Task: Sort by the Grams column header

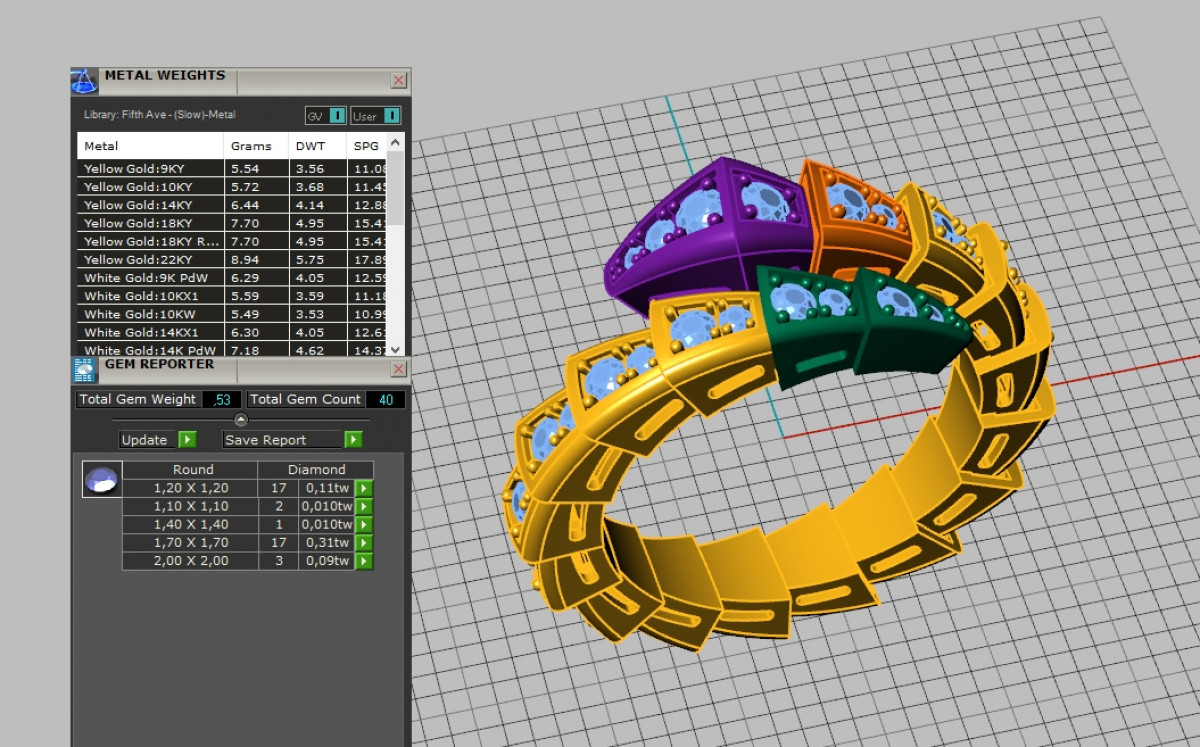Action: pyautogui.click(x=251, y=146)
